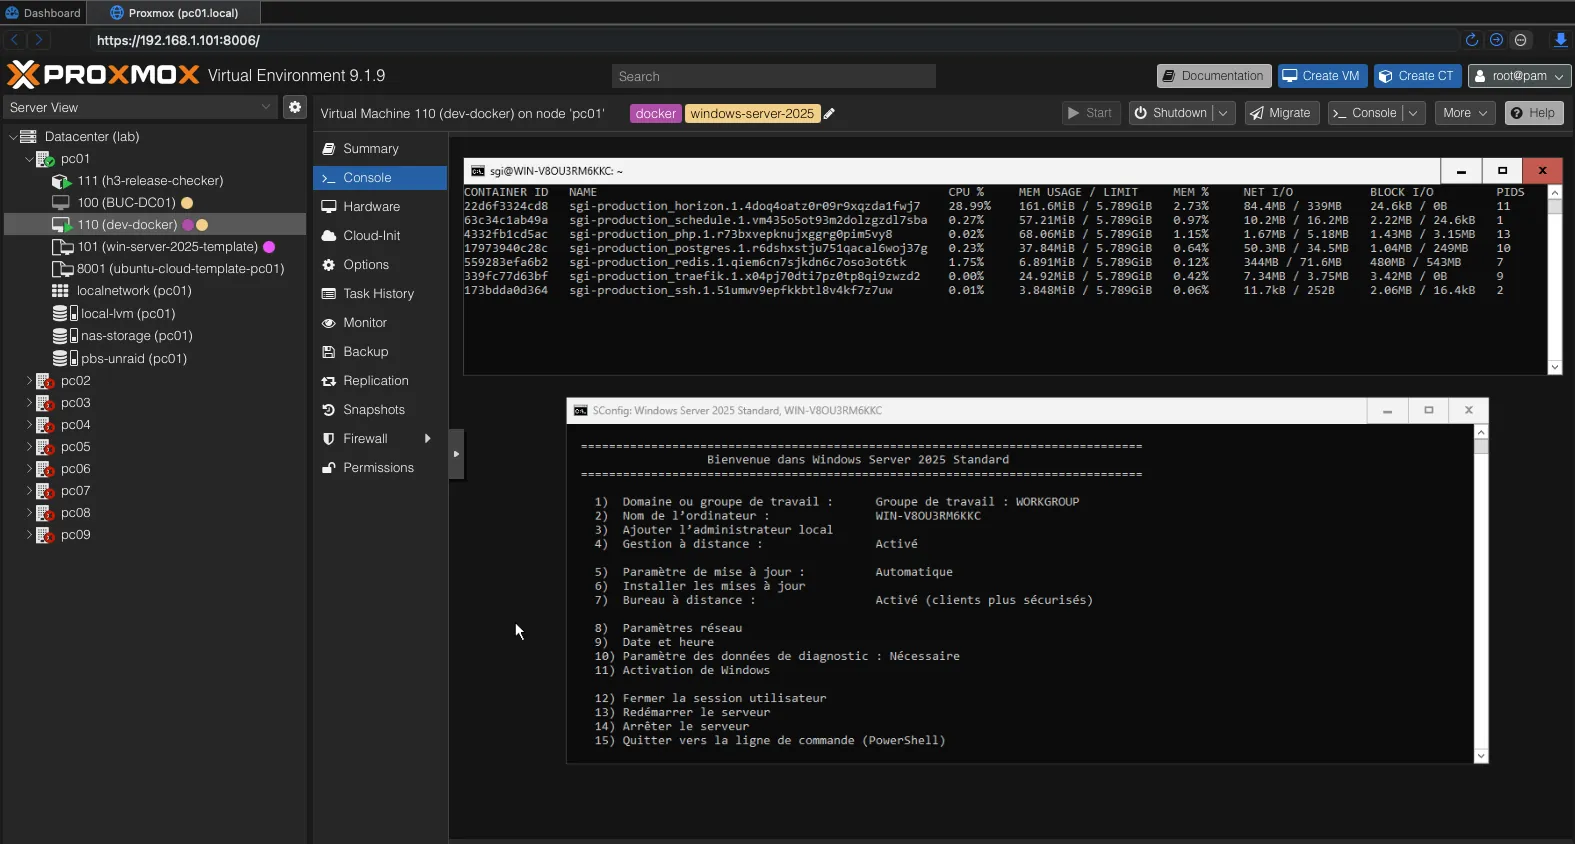Open the Snapshots tab
Screen dimensions: 1575x844
(380, 410)
